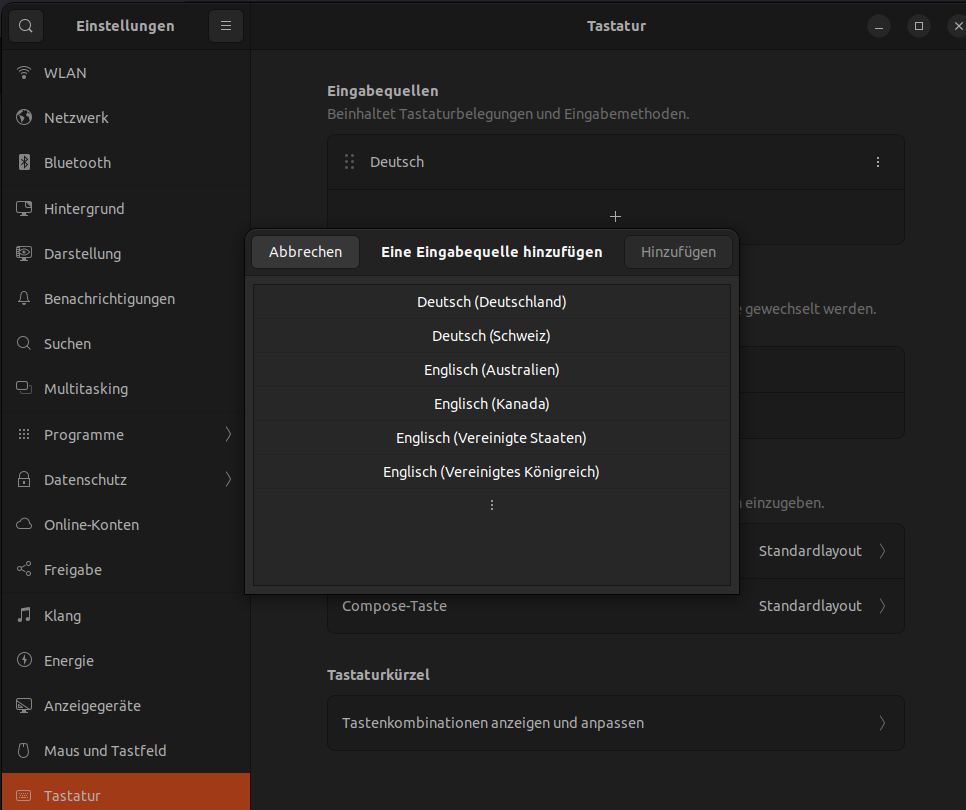This screenshot has width=966, height=810.
Task: Open the three-dot menu for Deutsch
Action: [878, 162]
